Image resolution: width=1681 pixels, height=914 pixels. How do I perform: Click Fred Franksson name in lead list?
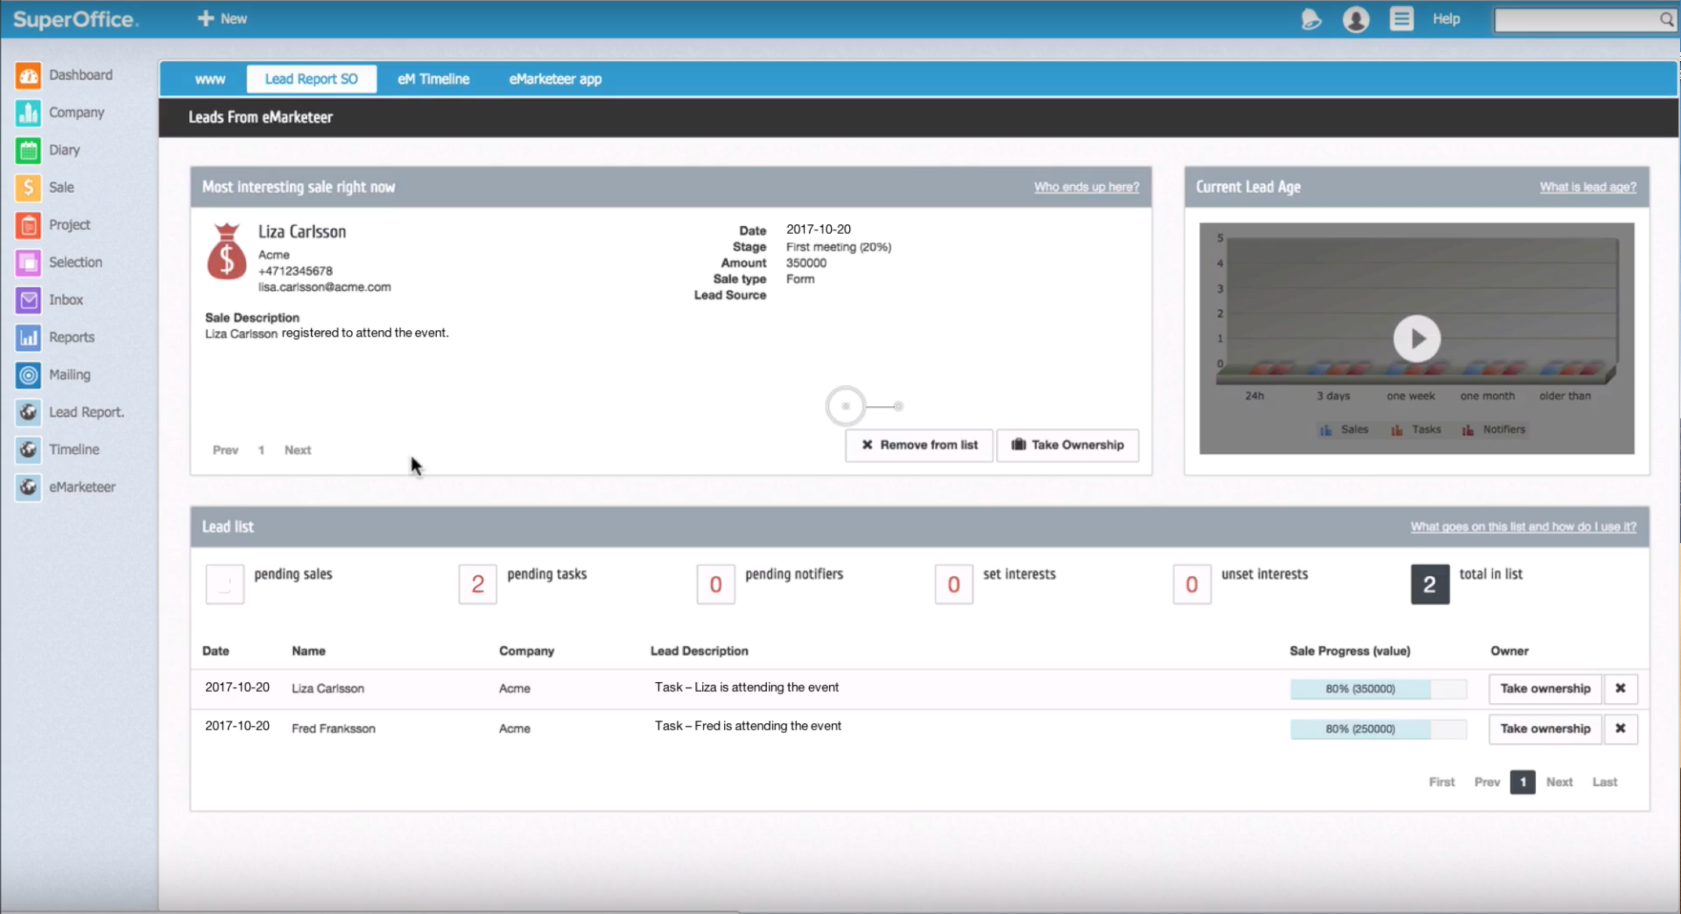[334, 729]
